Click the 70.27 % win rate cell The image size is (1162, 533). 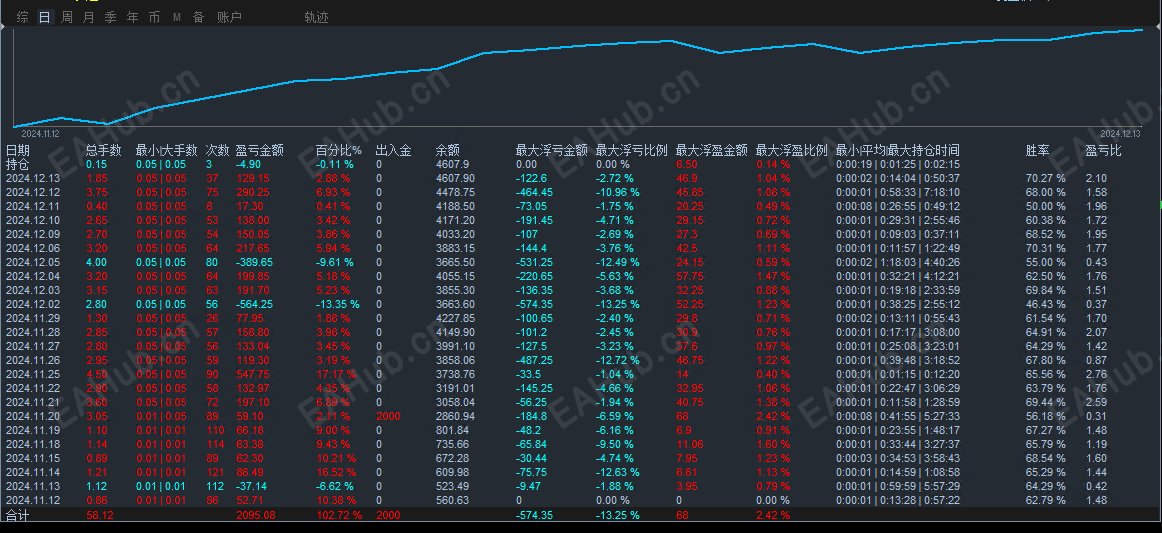[x=1046, y=178]
